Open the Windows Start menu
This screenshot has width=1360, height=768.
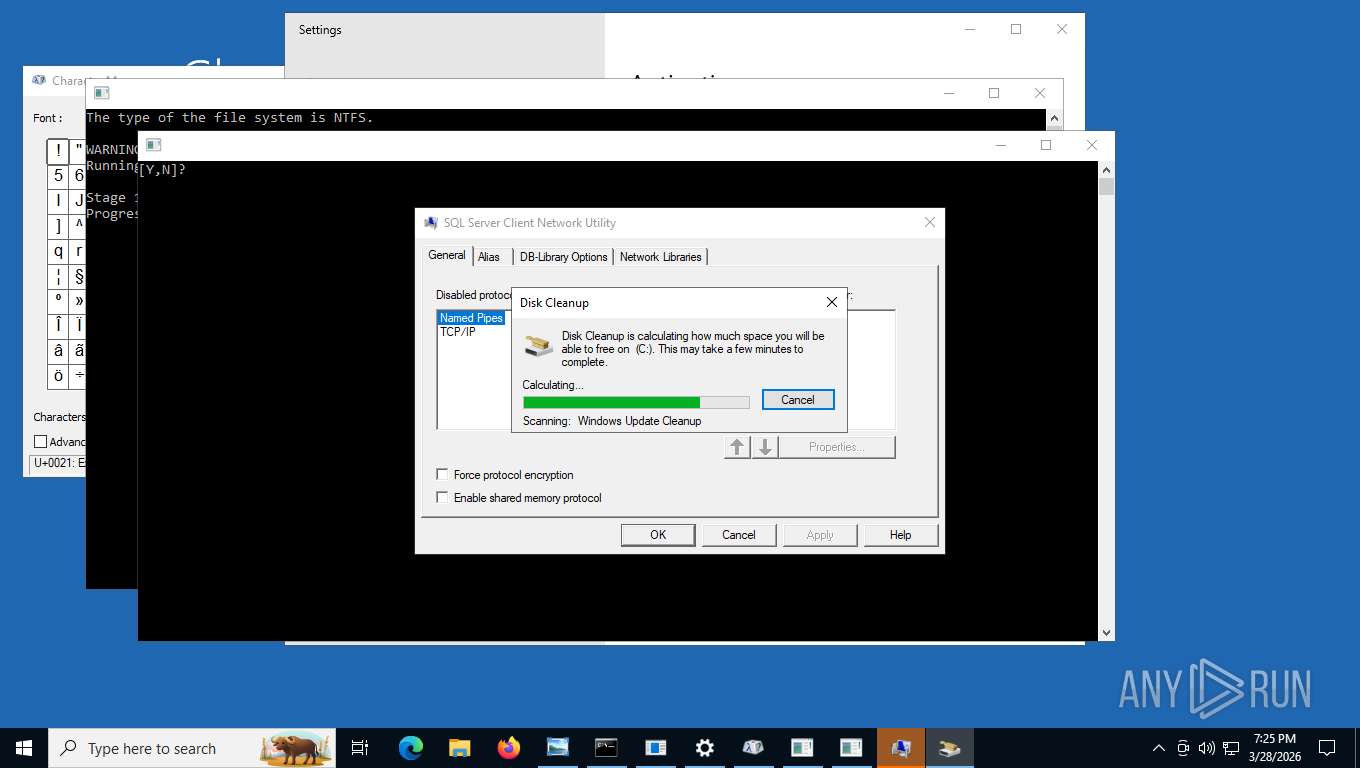pyautogui.click(x=23, y=748)
